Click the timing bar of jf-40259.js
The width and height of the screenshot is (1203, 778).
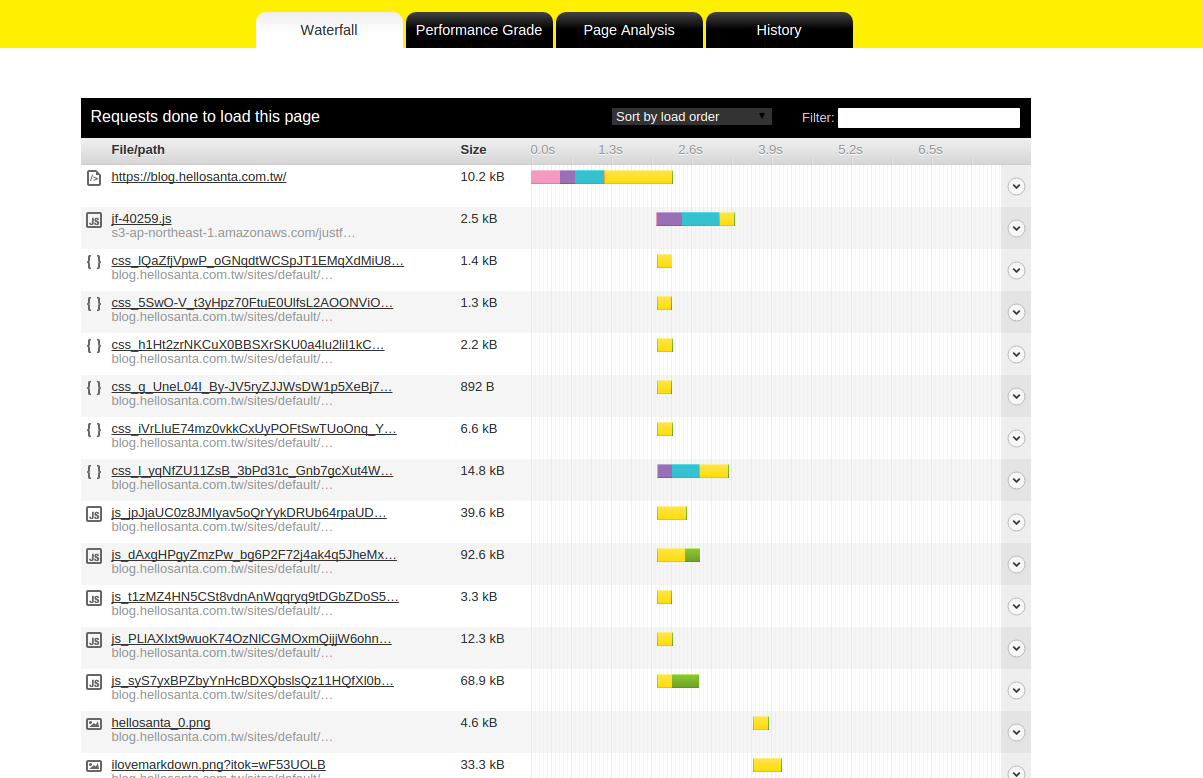696,219
